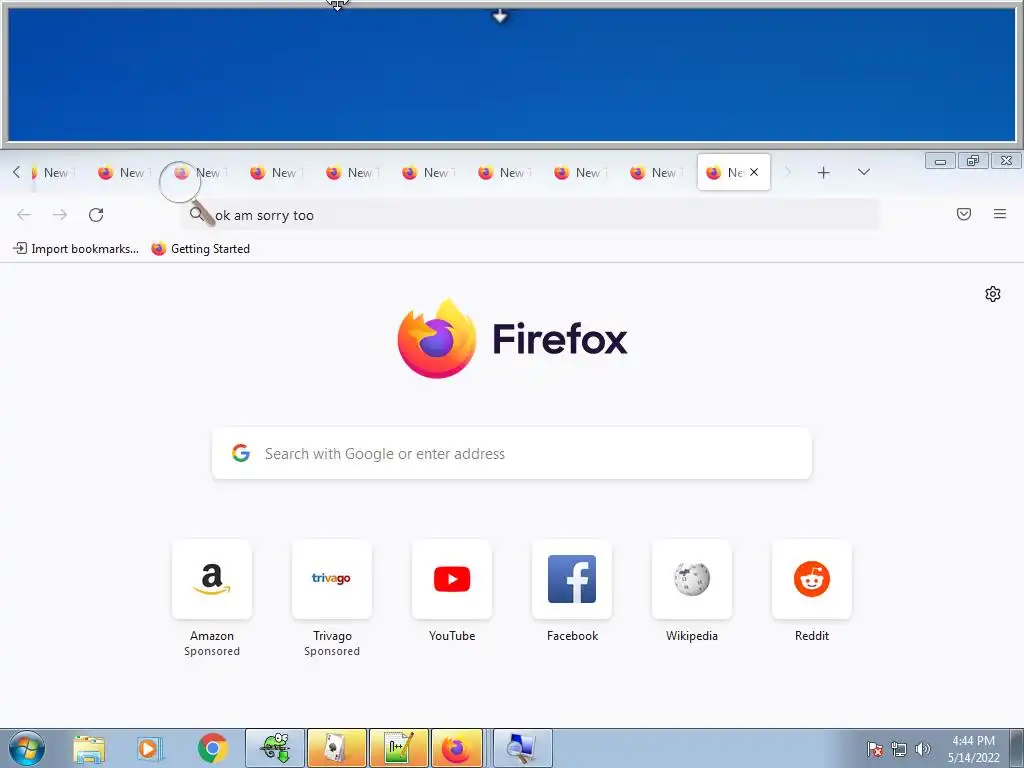This screenshot has height=768, width=1024.
Task: Open the Action Center flag in the tray
Action: coord(875,749)
